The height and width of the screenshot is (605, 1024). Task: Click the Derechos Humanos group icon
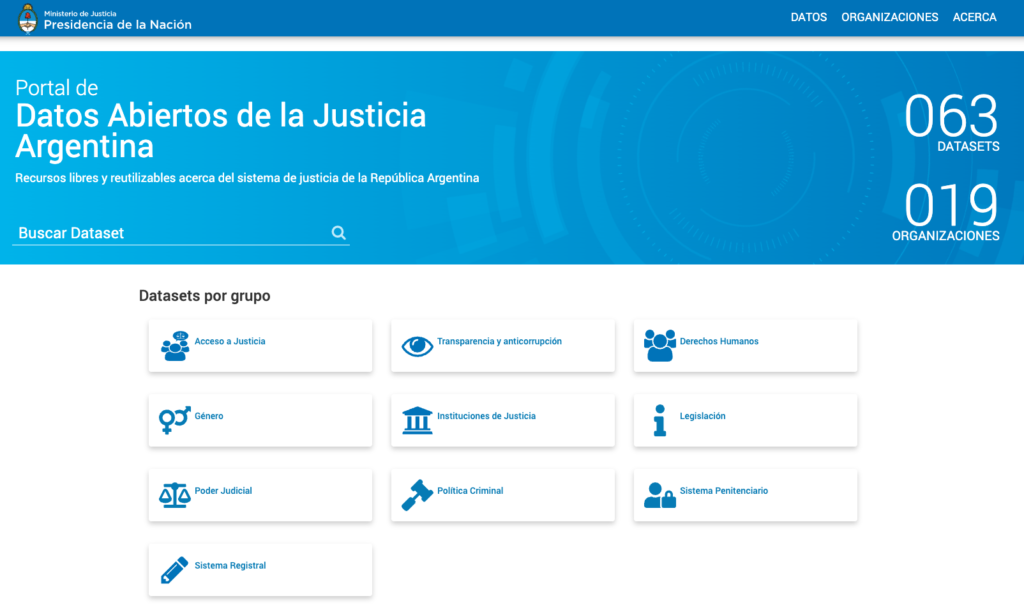[x=660, y=346]
